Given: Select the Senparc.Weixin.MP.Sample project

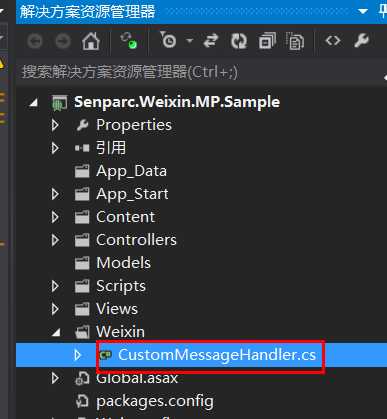Looking at the screenshot, I should point(177,102).
